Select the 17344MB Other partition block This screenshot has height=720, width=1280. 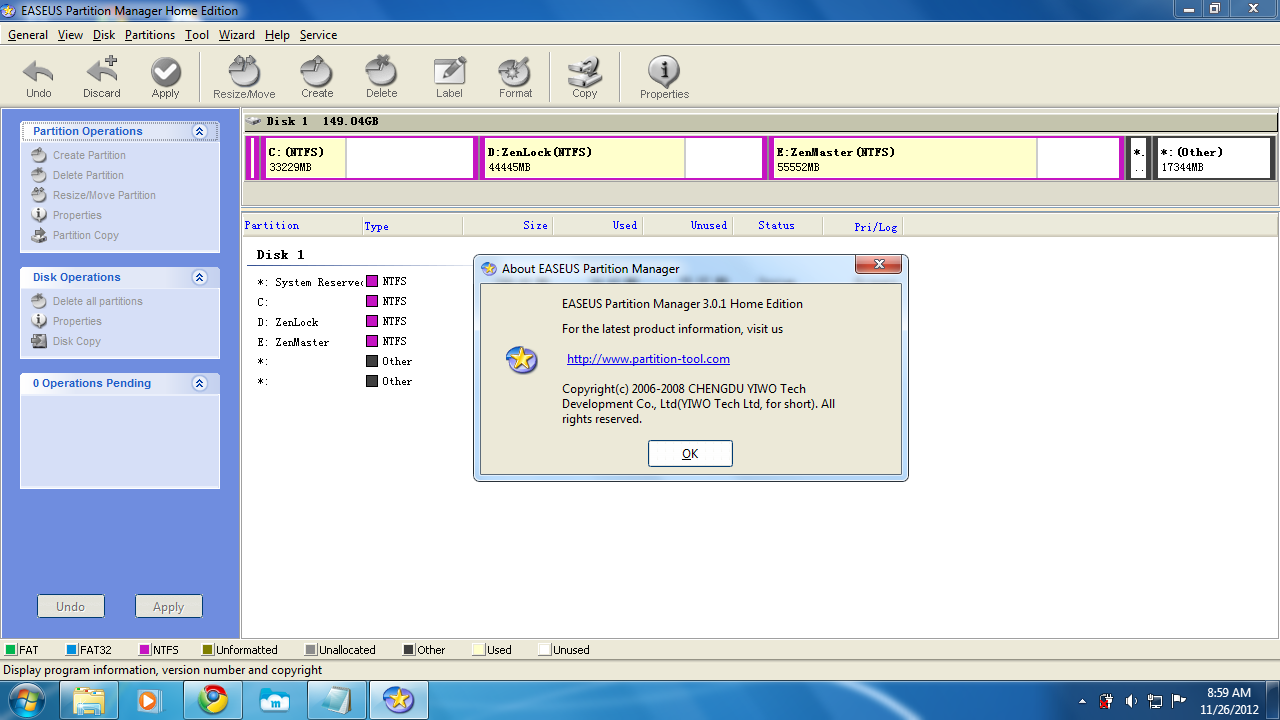1213,158
